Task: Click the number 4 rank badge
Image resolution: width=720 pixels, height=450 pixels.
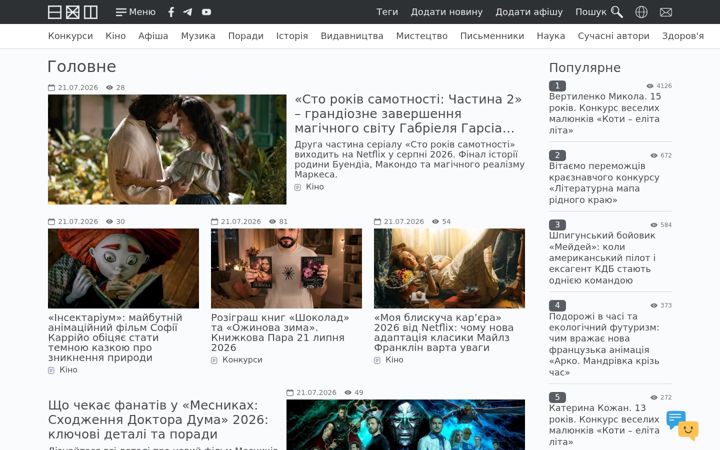Action: pyautogui.click(x=557, y=305)
